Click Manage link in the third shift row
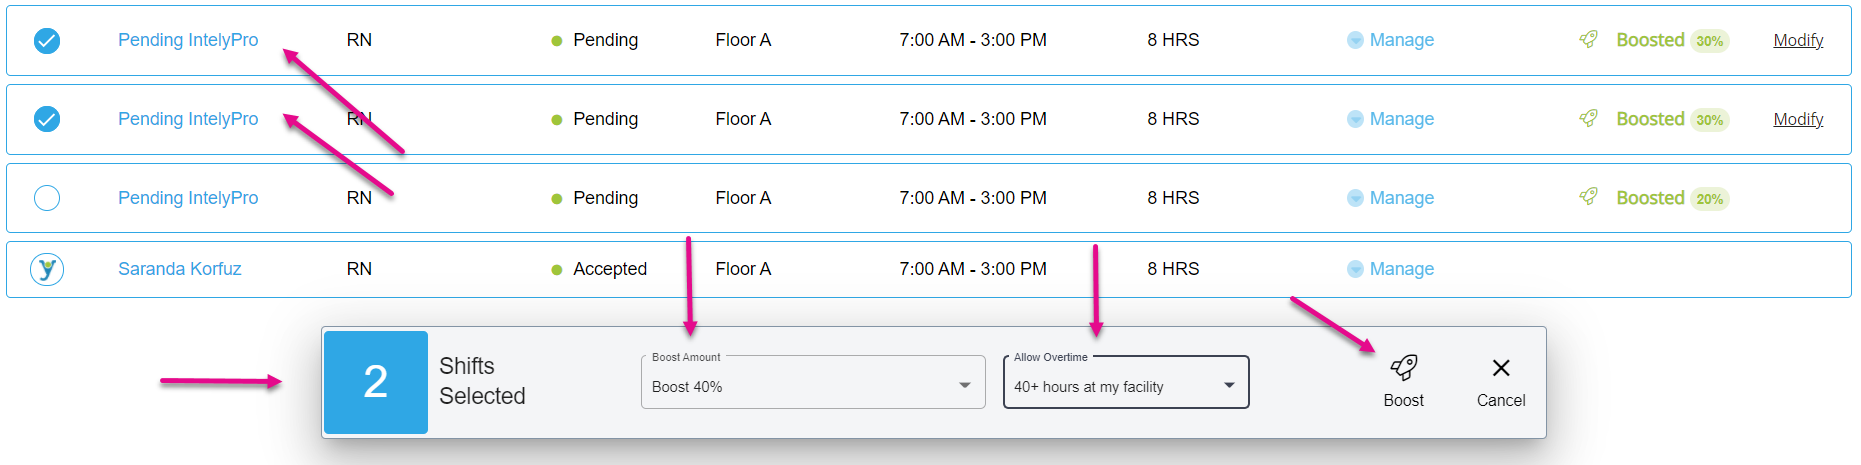 (x=1401, y=198)
